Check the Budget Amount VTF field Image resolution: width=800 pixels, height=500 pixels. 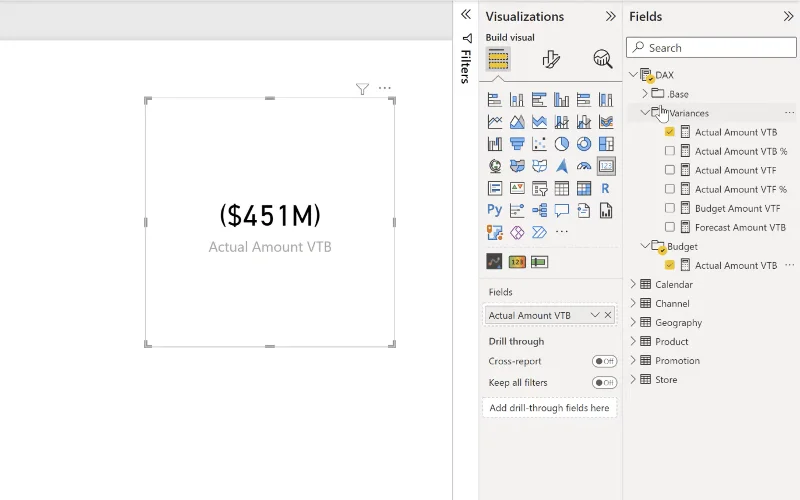(x=669, y=208)
